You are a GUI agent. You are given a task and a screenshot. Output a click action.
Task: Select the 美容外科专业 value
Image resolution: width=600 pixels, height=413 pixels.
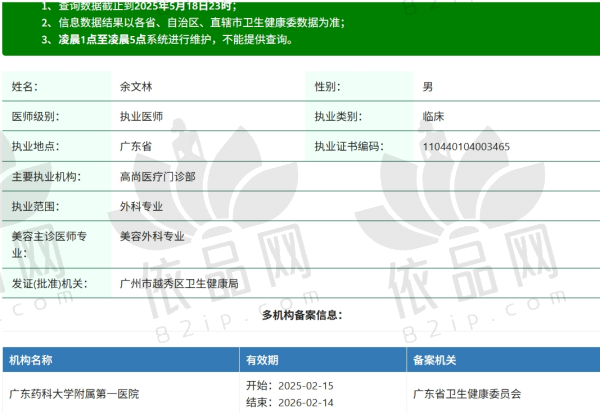coord(152,236)
